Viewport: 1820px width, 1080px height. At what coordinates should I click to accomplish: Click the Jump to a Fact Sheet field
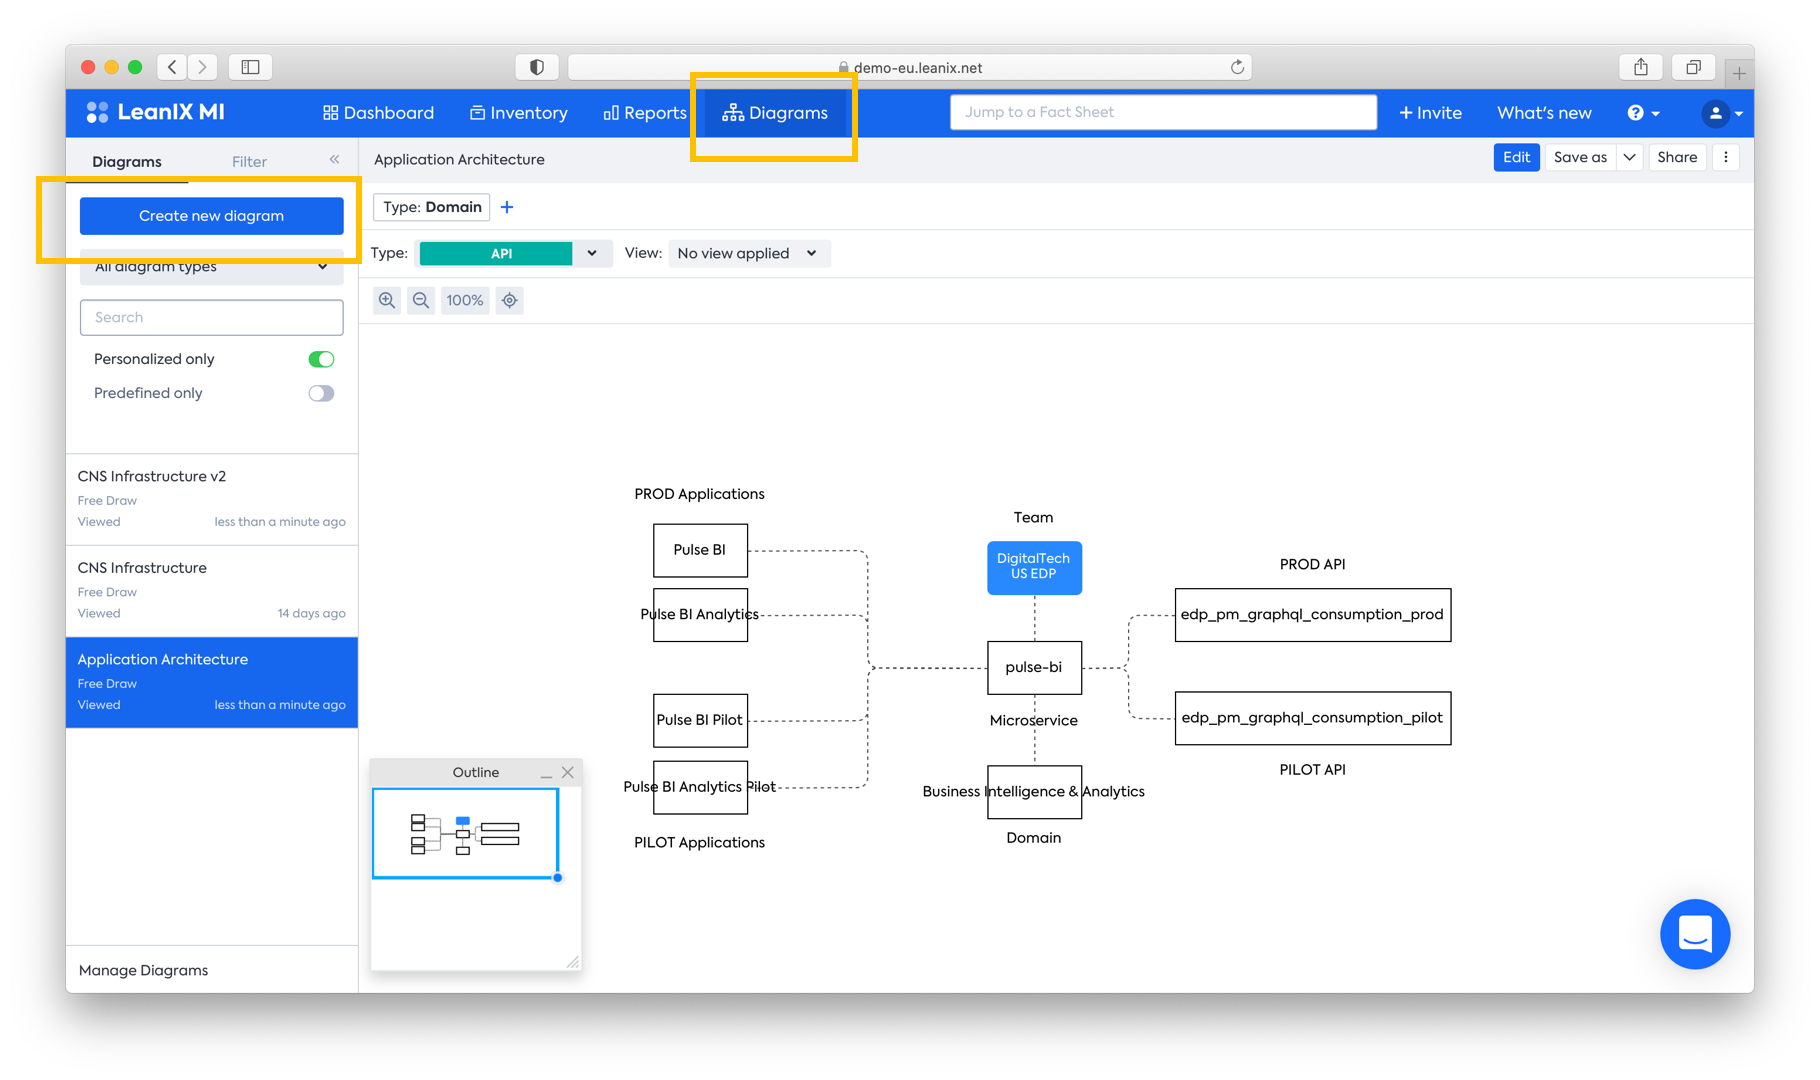1163,112
